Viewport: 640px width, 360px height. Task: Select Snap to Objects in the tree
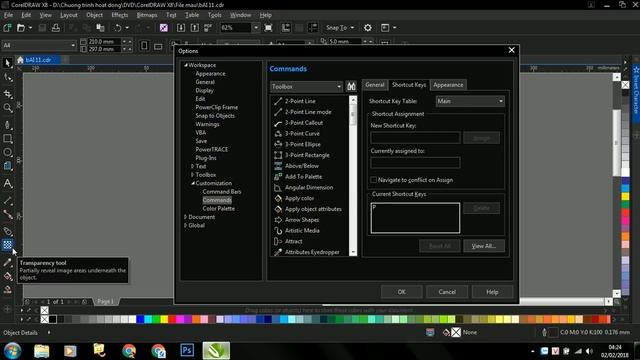pos(215,116)
